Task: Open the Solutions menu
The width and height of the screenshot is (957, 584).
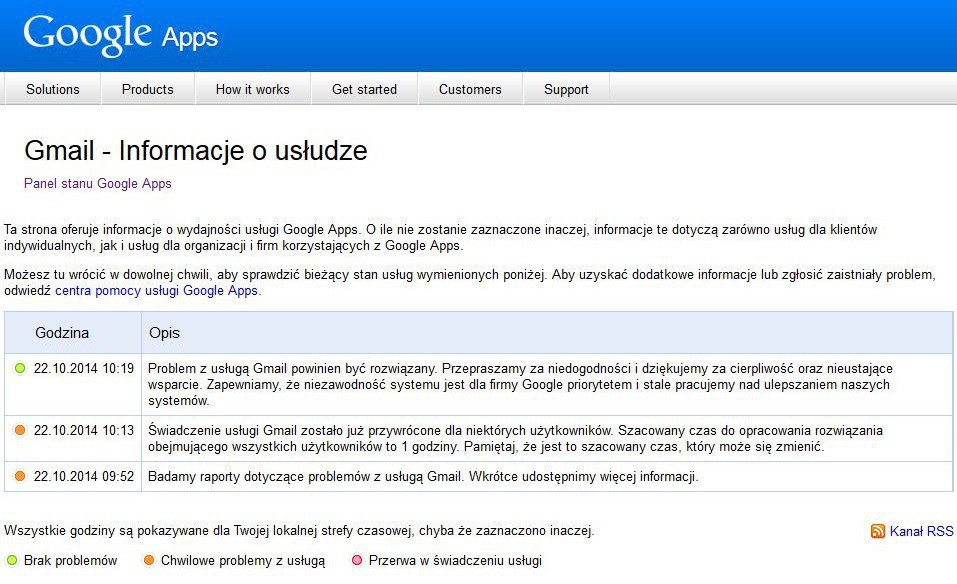Action: (x=52, y=89)
